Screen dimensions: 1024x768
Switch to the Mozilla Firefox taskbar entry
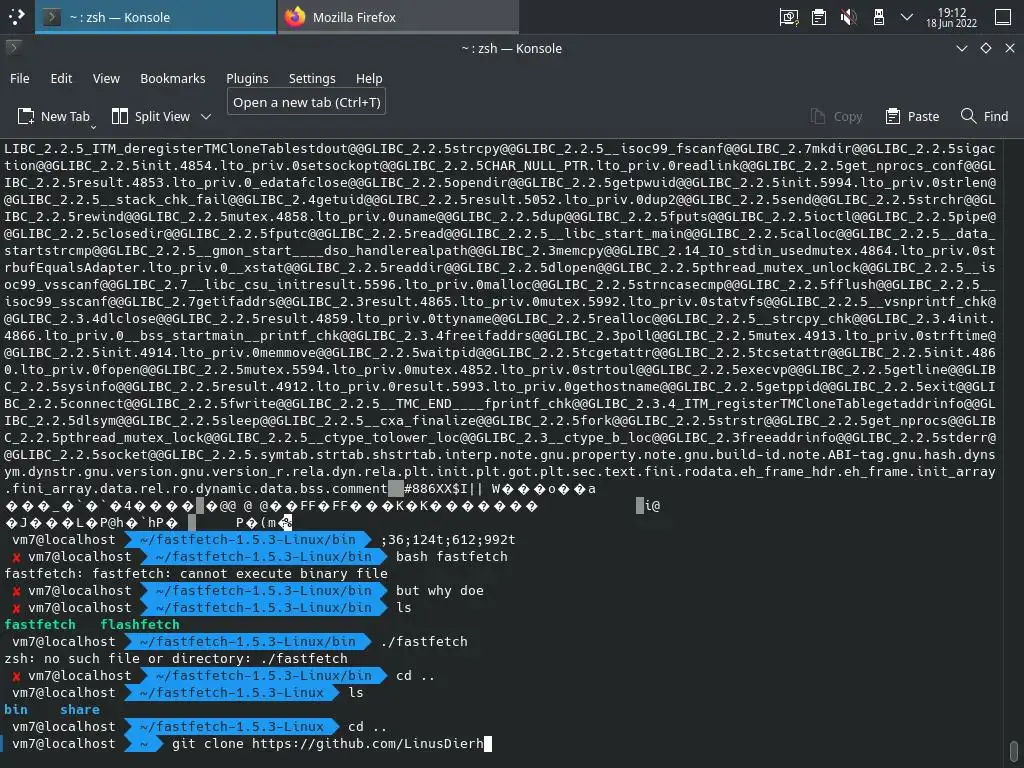(x=398, y=17)
